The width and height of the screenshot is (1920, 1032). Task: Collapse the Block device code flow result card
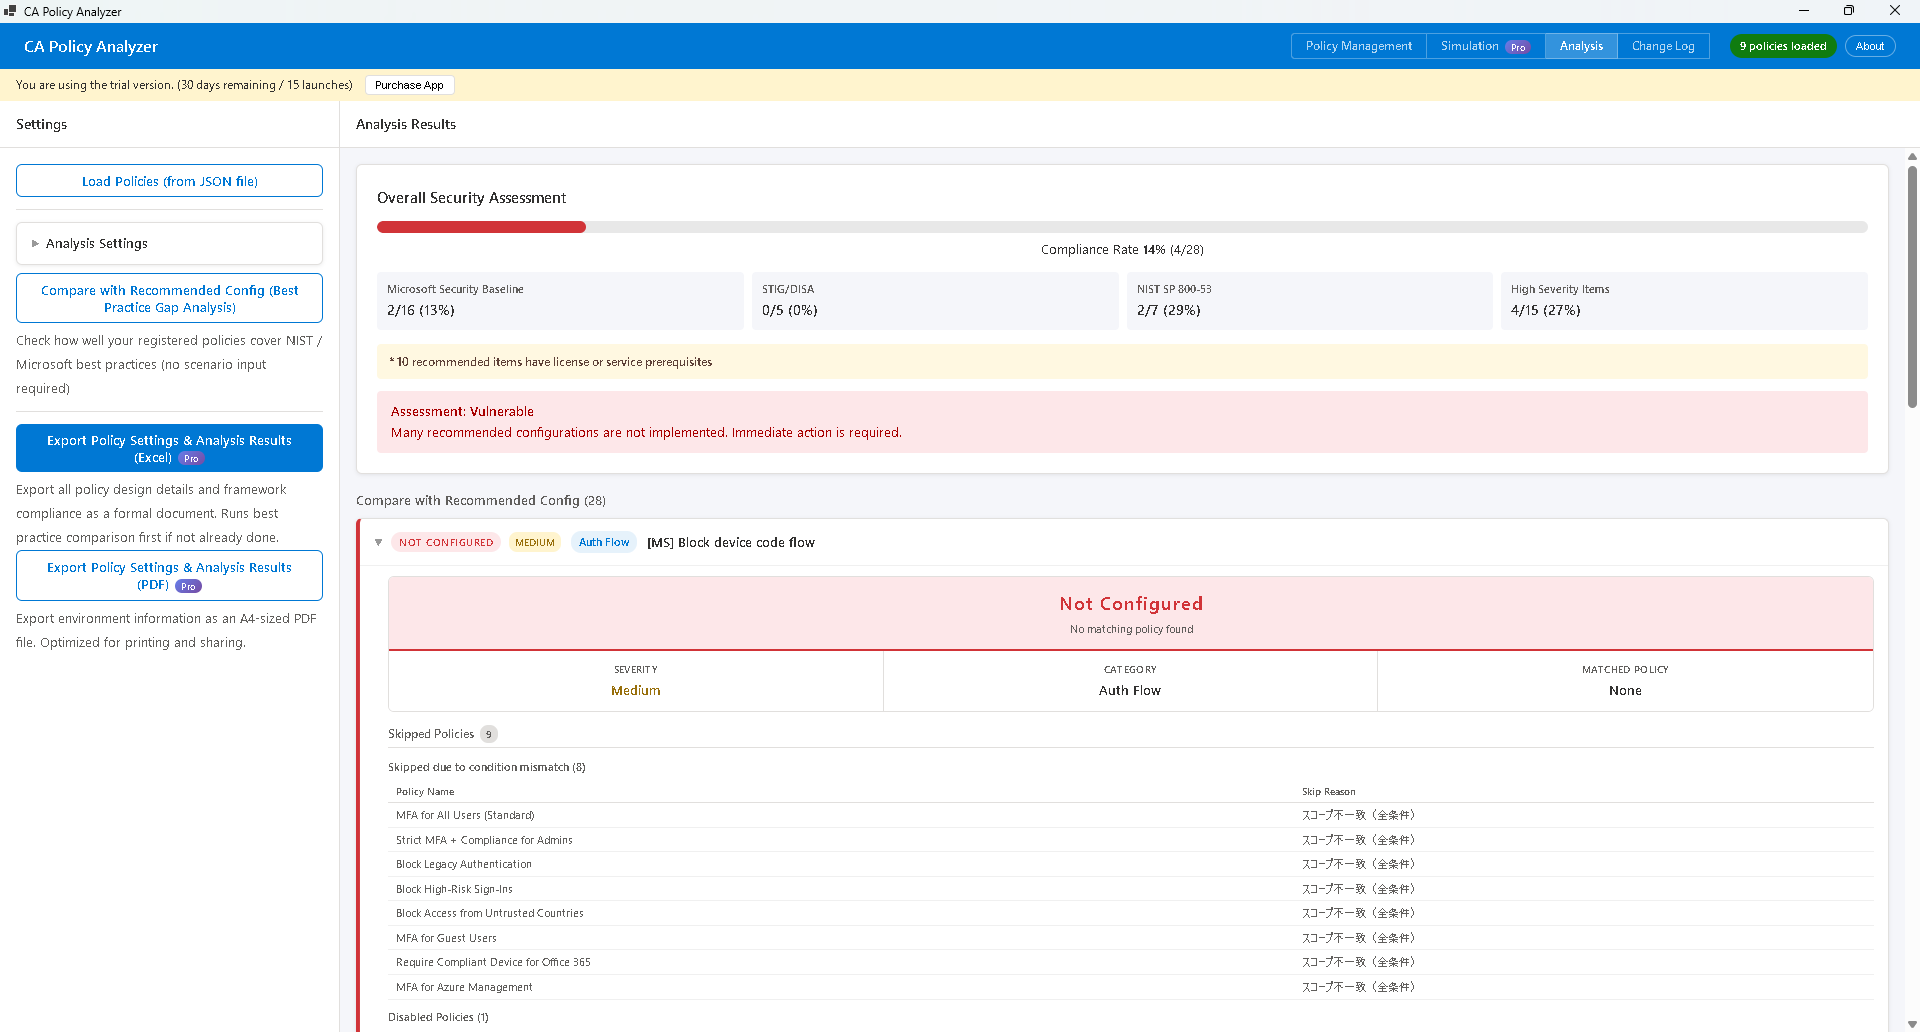point(378,541)
